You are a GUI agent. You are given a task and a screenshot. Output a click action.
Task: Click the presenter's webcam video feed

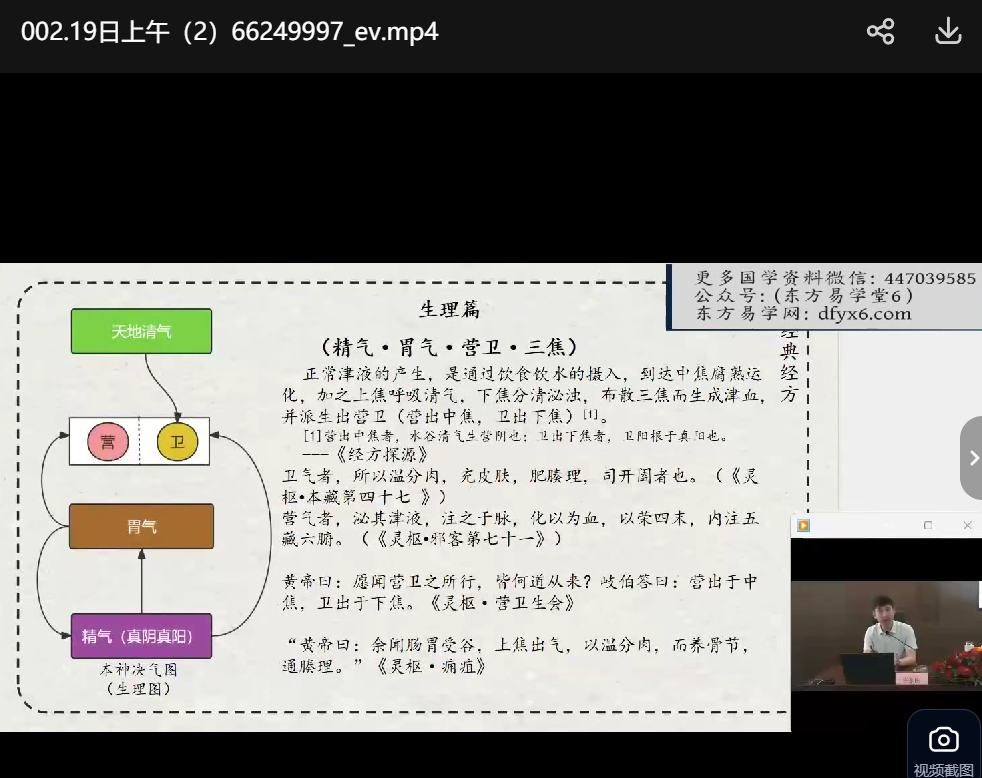click(x=885, y=635)
